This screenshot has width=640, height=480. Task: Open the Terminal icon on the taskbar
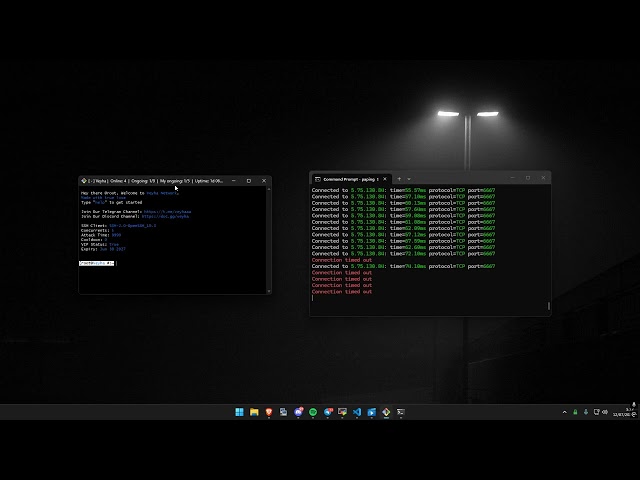pos(401,412)
